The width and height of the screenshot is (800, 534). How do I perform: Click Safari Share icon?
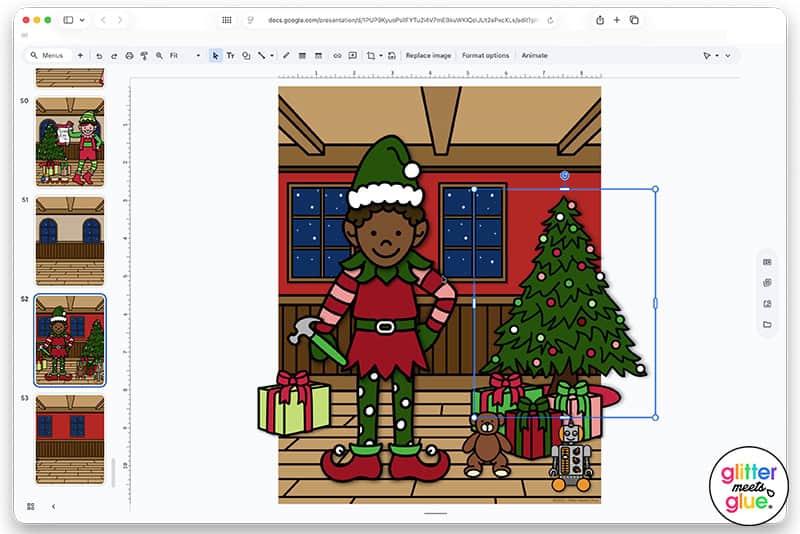coord(600,20)
